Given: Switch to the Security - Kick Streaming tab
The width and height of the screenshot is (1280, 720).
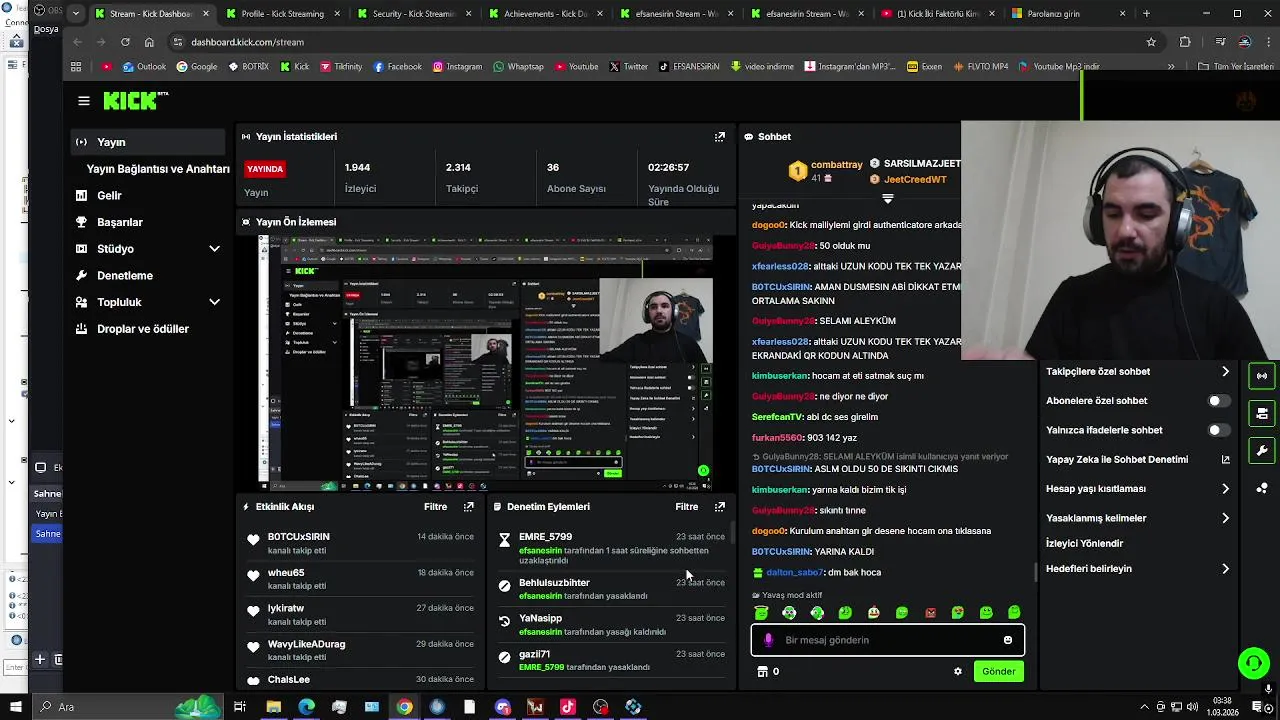Looking at the screenshot, I should pos(414,14).
